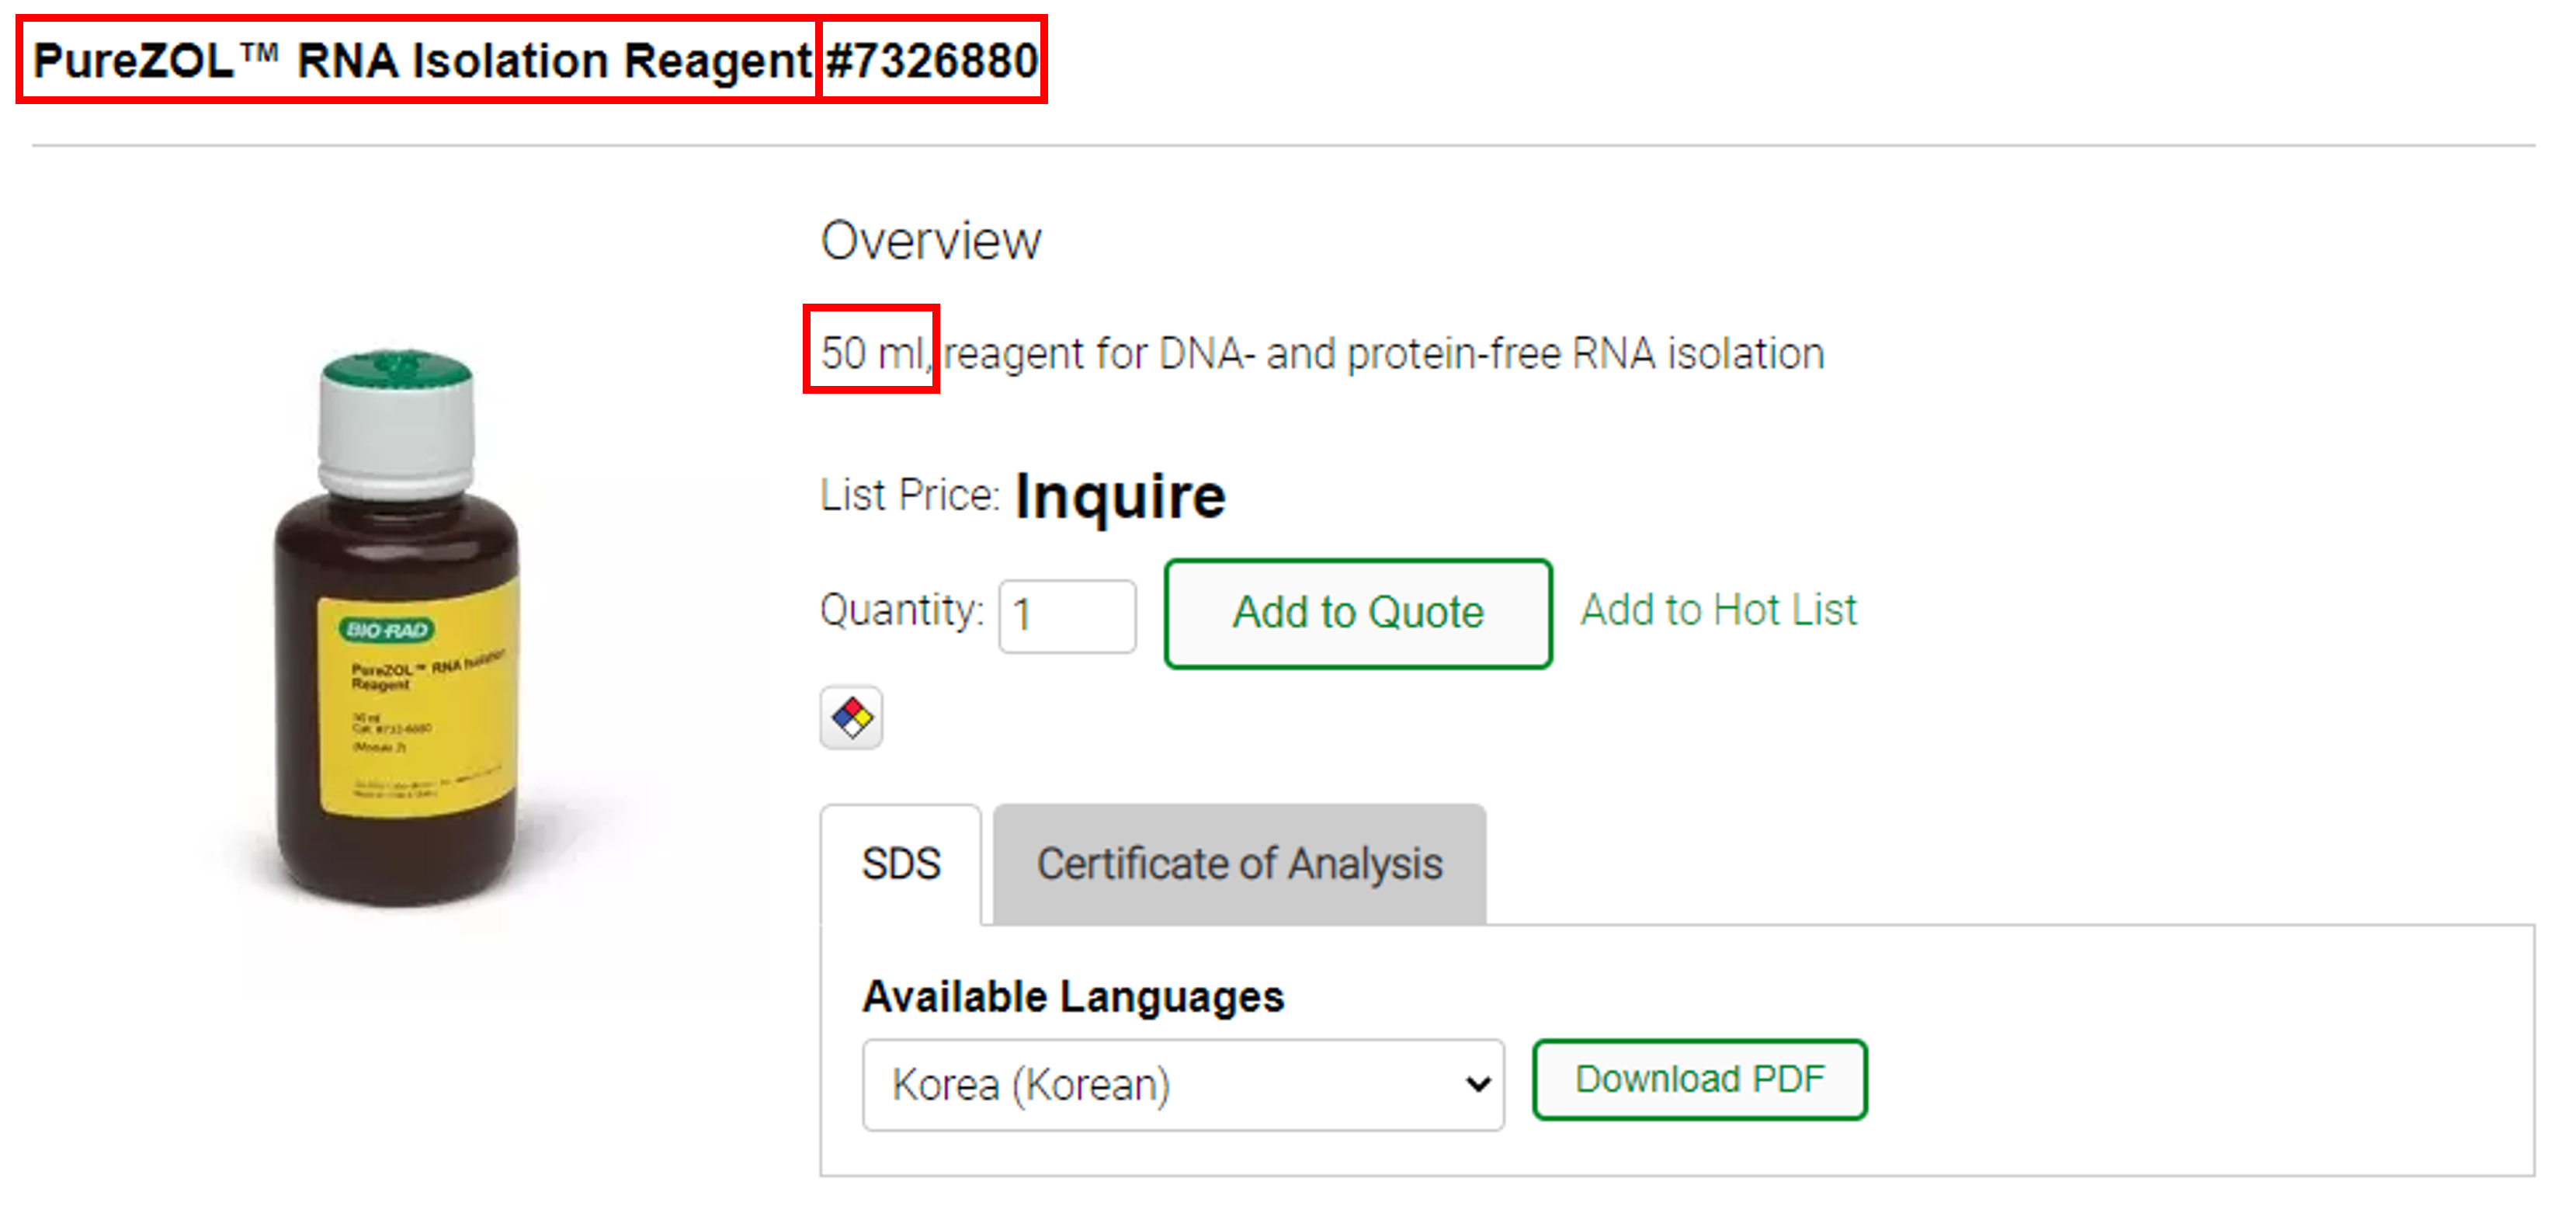Click the Available Languages label
The image size is (2576, 1220).
(x=1073, y=997)
